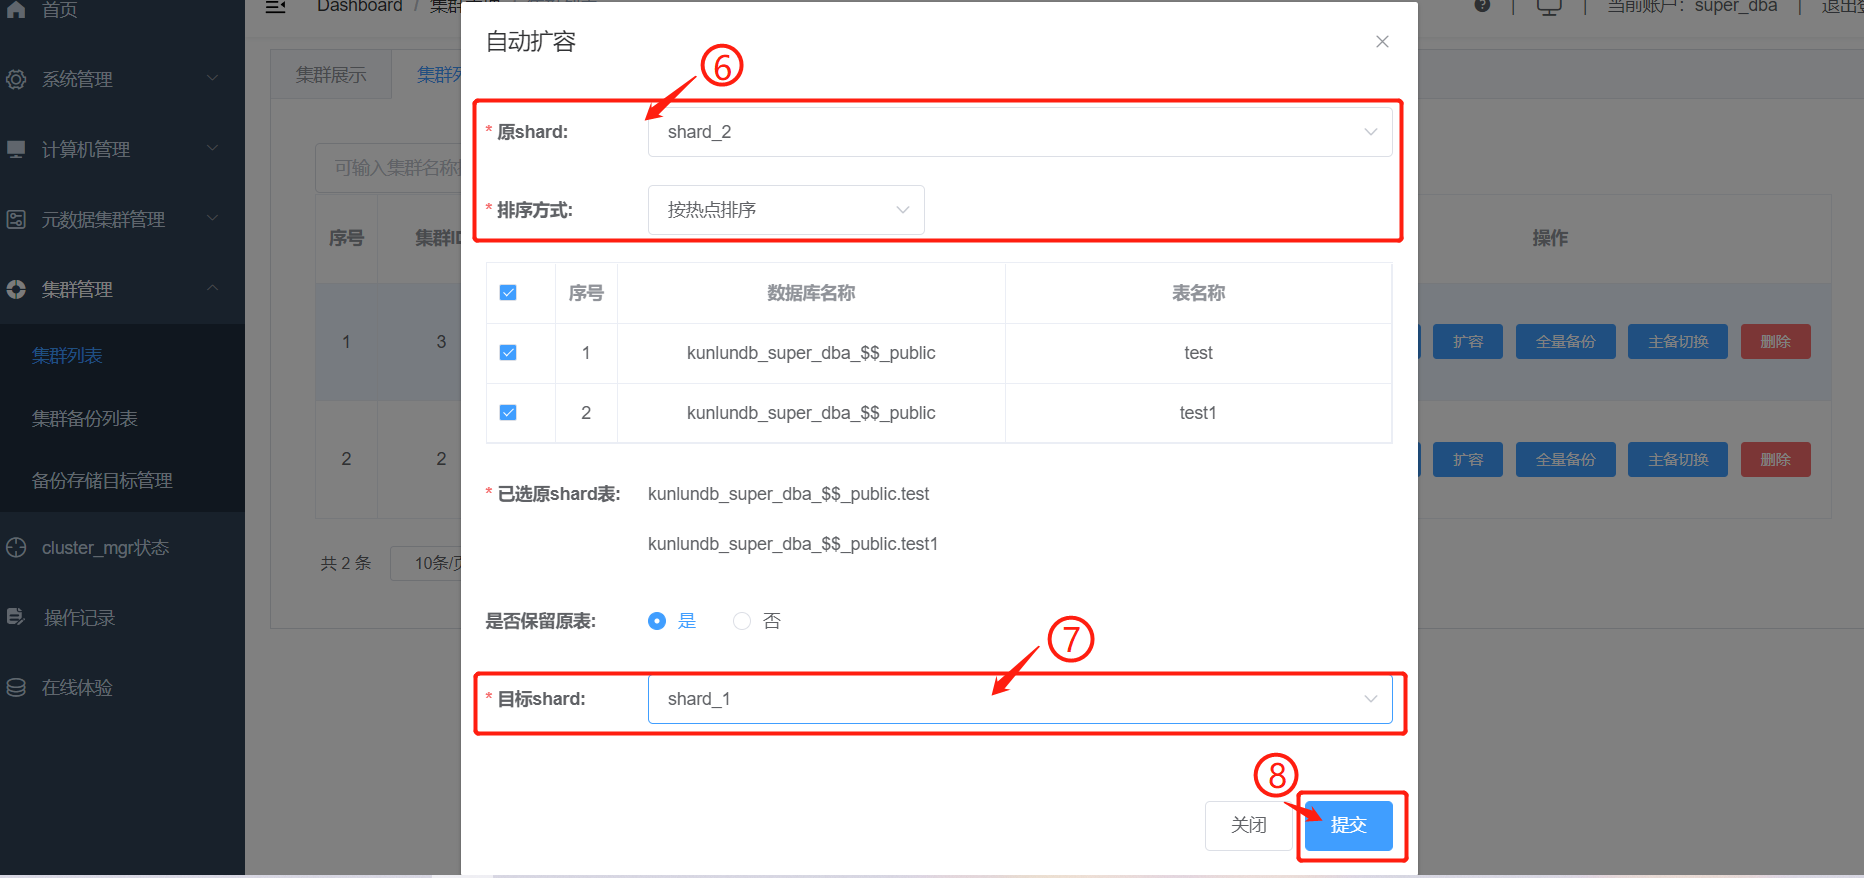This screenshot has height=878, width=1864.
Task: Uncheck the row 2 test1 table checkbox
Action: (x=508, y=413)
